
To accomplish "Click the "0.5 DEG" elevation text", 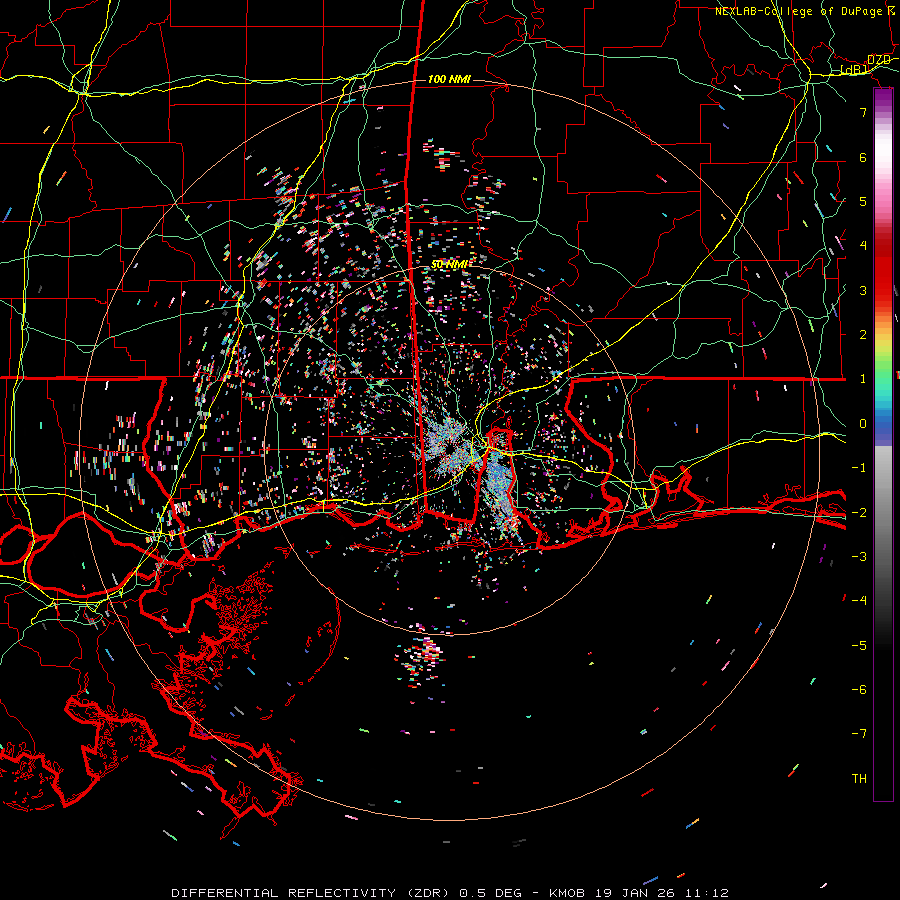I will click(491, 893).
